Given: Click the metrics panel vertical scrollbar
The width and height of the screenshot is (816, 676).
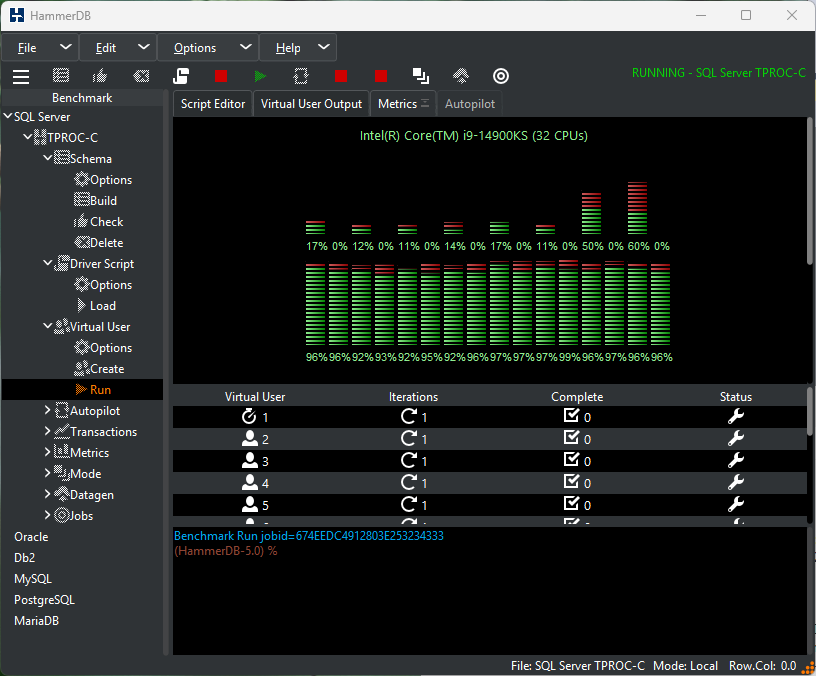Looking at the screenshot, I should 810,193.
